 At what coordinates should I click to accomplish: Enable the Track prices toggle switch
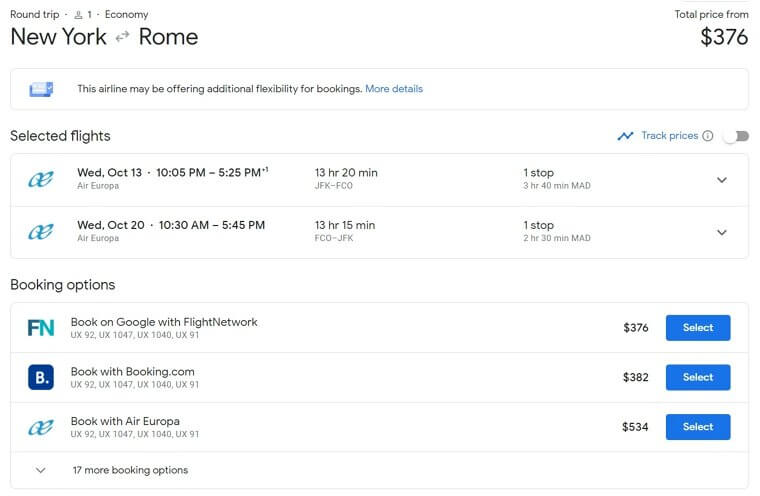pyautogui.click(x=736, y=136)
